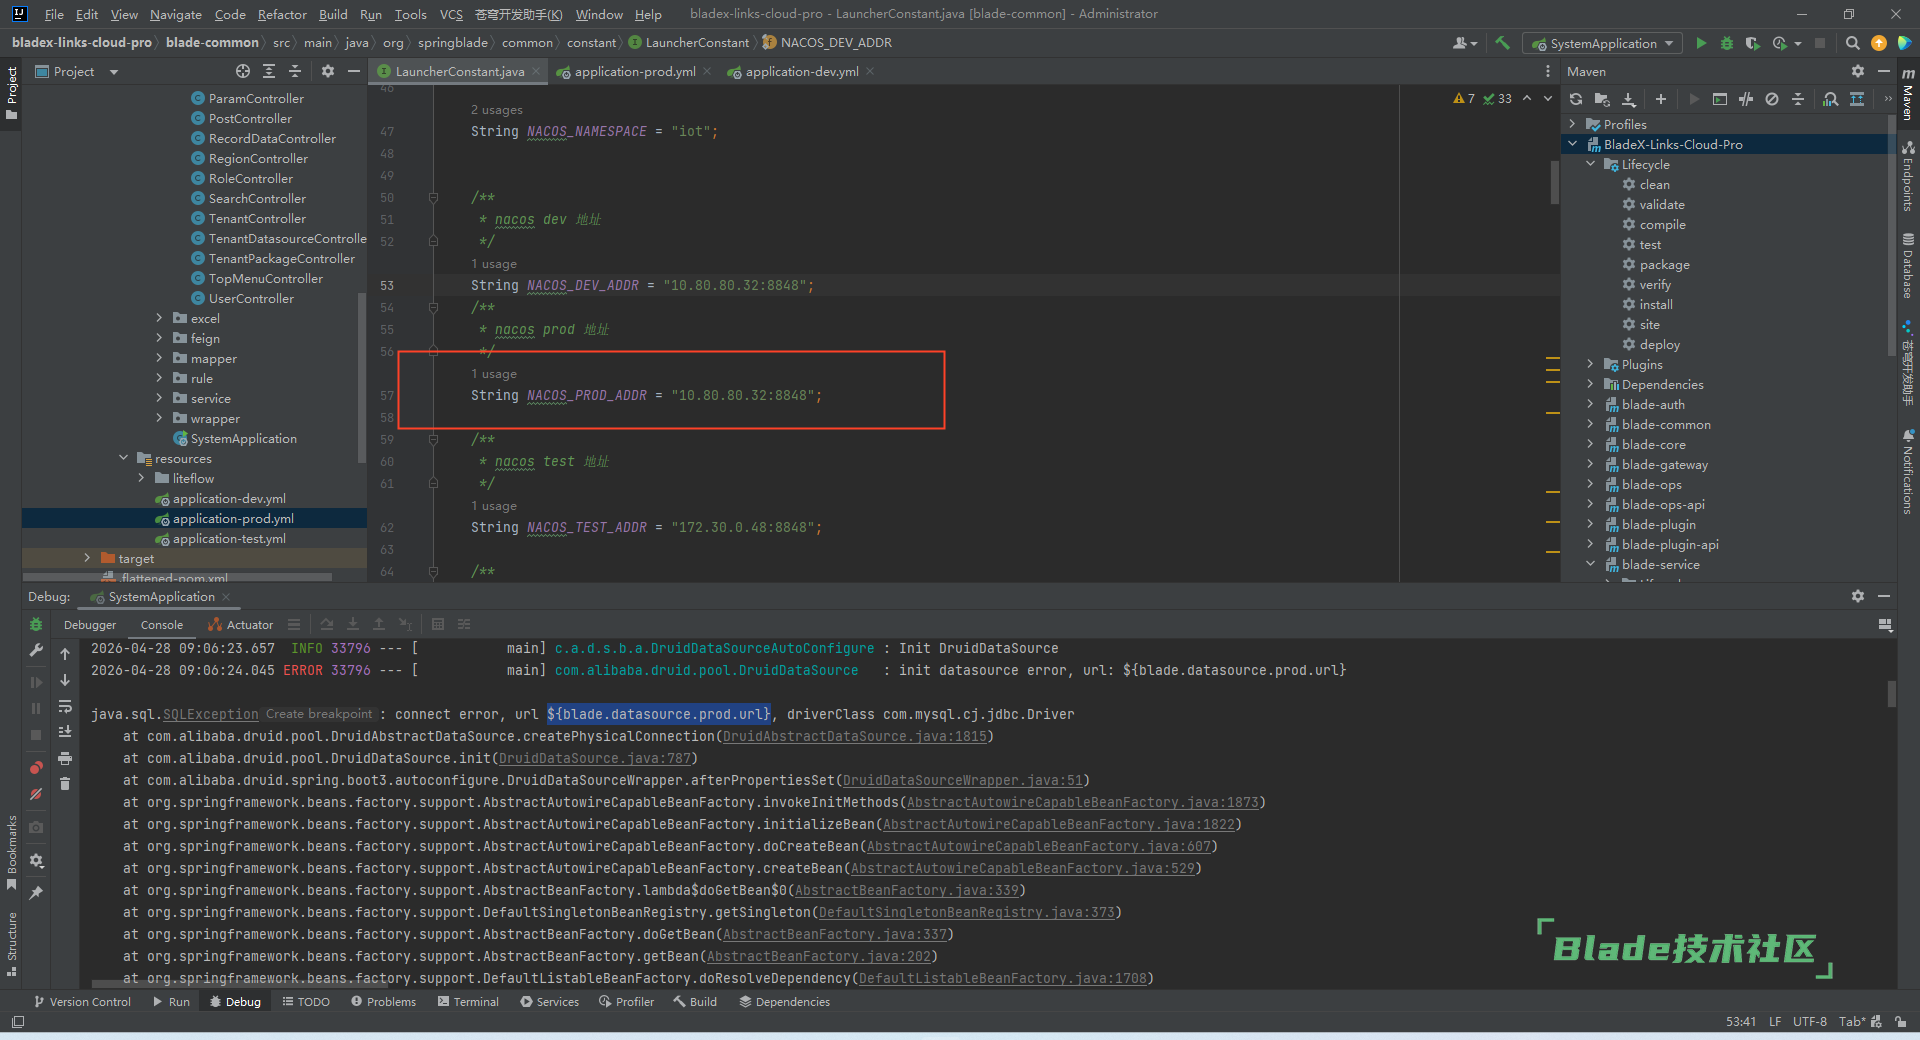Toggle soft-wrap in debug console
The height and width of the screenshot is (1040, 1920).
tap(65, 706)
